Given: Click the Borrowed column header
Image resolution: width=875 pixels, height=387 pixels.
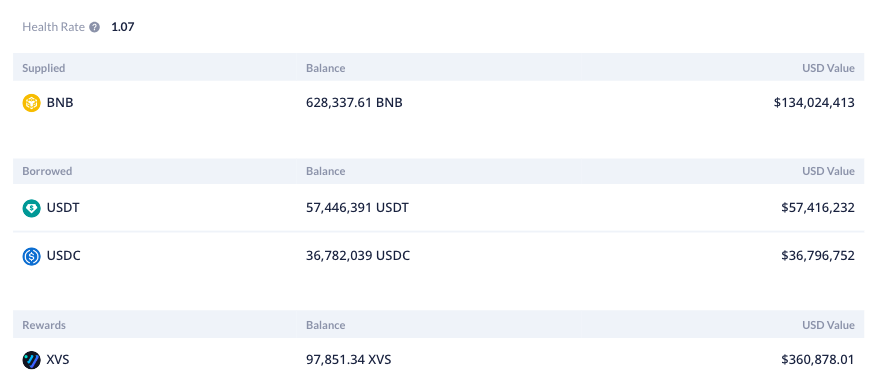Looking at the screenshot, I should coord(47,171).
